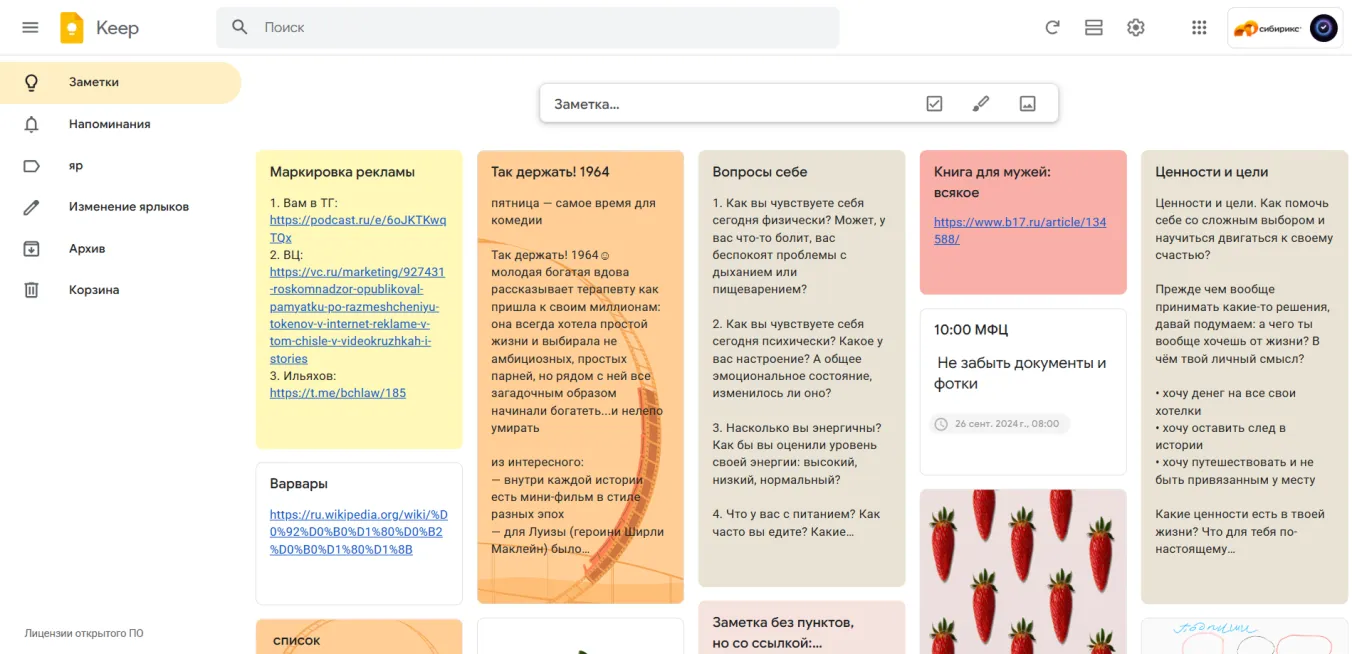The width and height of the screenshot is (1352, 654).
Task: Click the search magnifier icon
Action: pos(240,27)
